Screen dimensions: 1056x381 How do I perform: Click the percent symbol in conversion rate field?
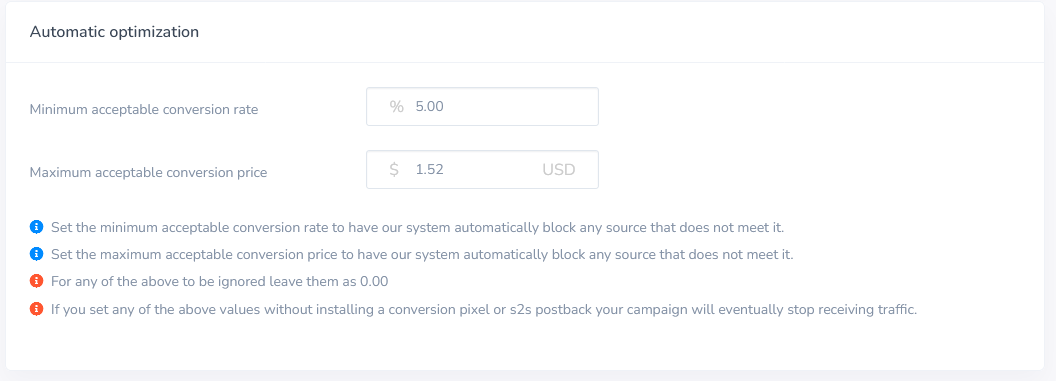[396, 106]
